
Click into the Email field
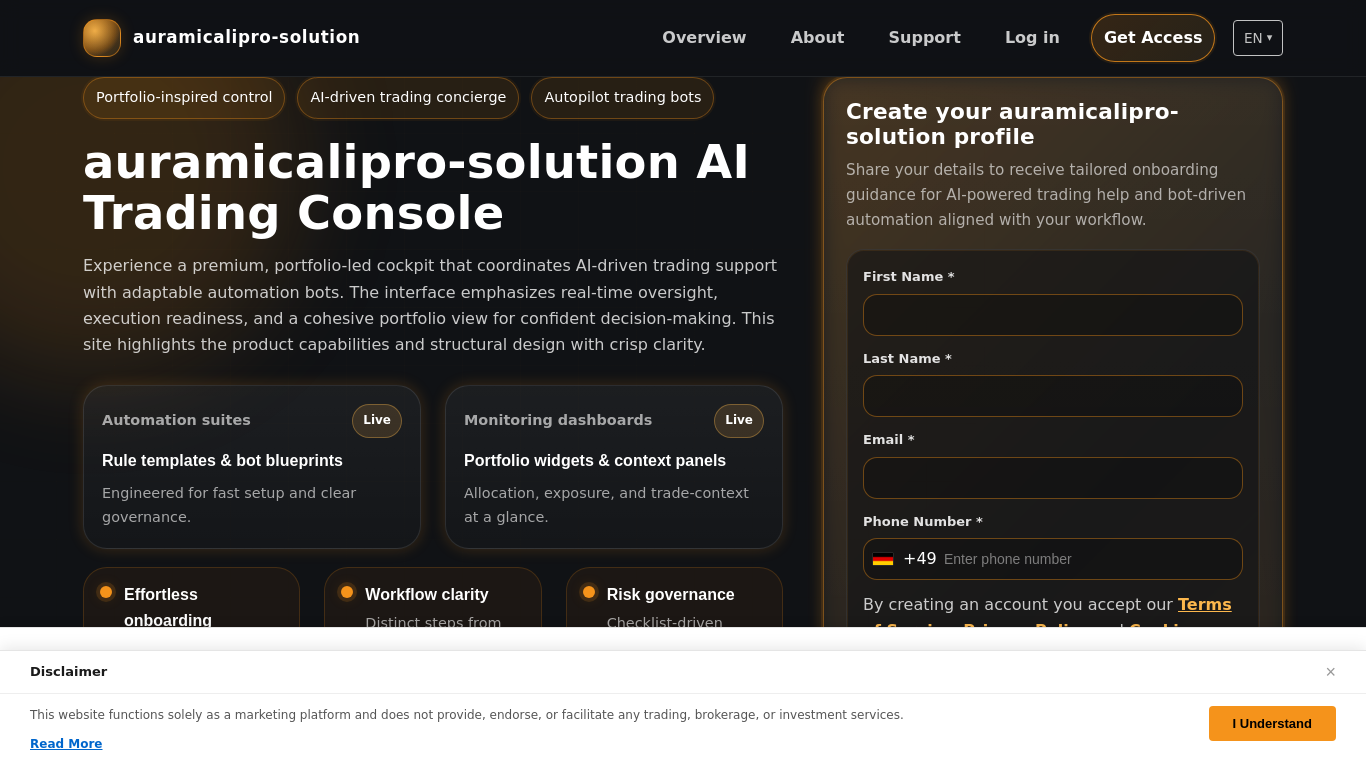[1053, 478]
